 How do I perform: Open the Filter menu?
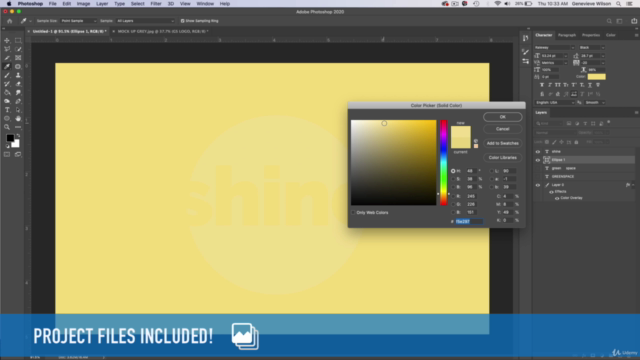156,4
